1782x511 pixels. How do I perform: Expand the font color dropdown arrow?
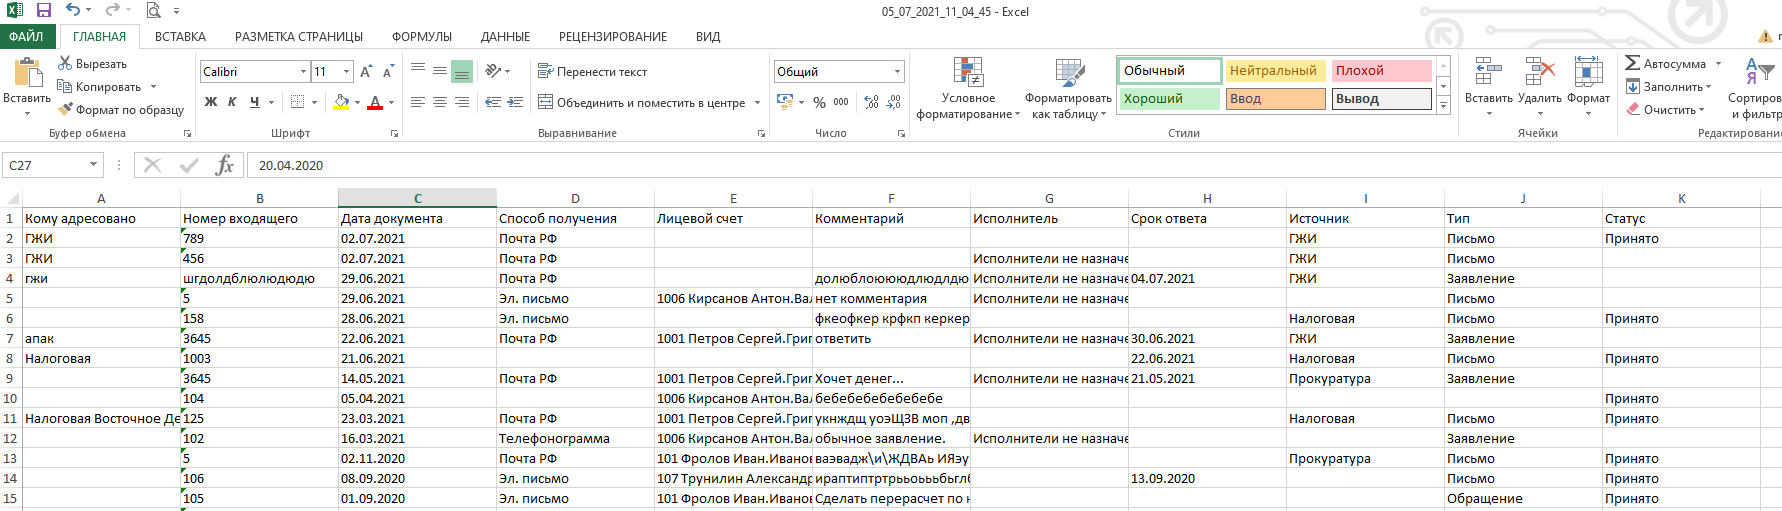click(391, 102)
